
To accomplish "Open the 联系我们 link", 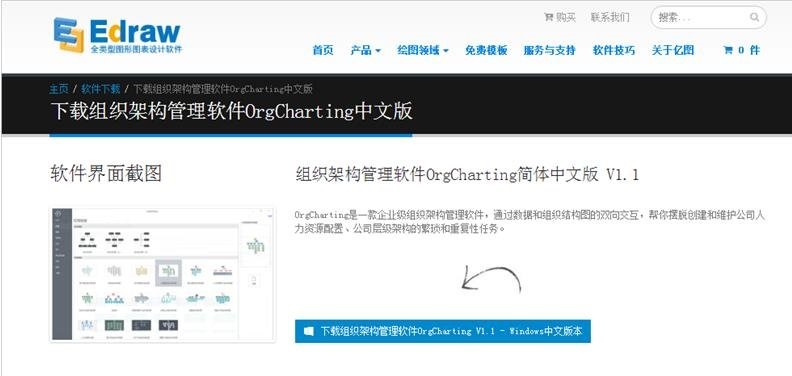I will [x=610, y=18].
